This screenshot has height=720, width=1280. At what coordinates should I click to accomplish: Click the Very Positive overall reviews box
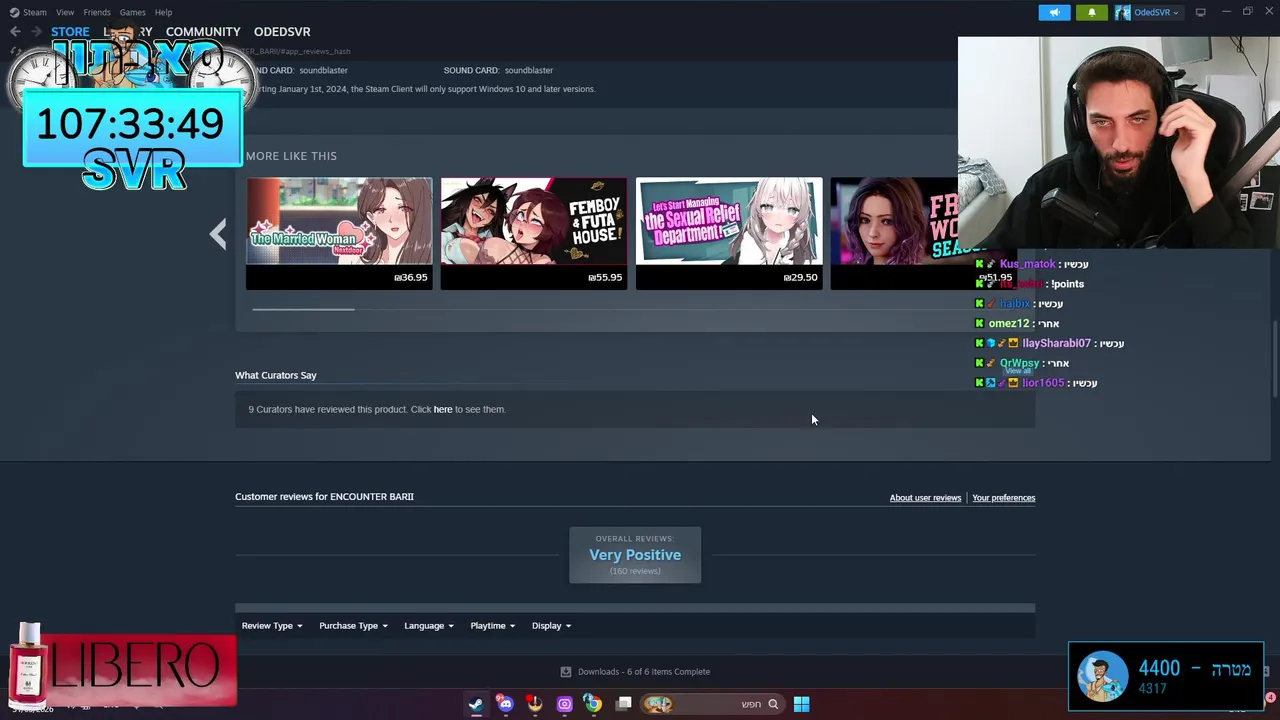[x=635, y=555]
